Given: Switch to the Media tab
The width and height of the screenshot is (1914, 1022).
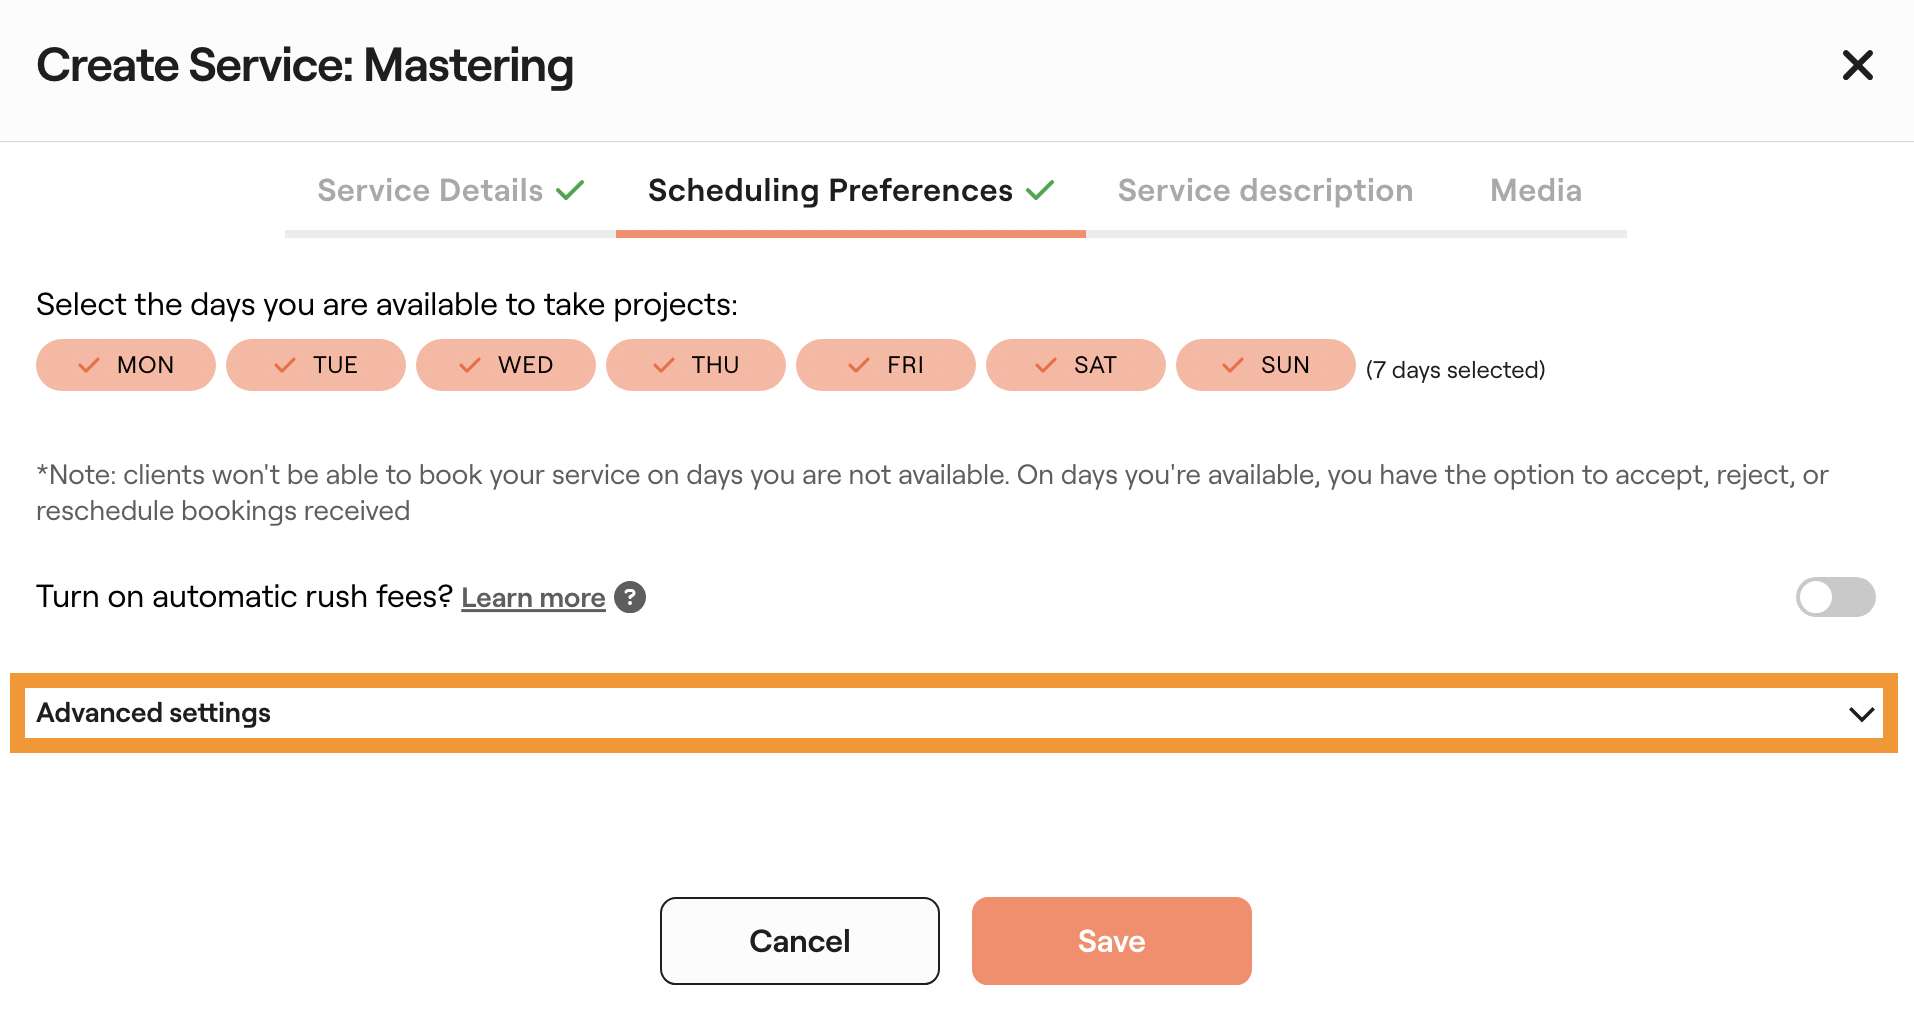Looking at the screenshot, I should point(1535,190).
